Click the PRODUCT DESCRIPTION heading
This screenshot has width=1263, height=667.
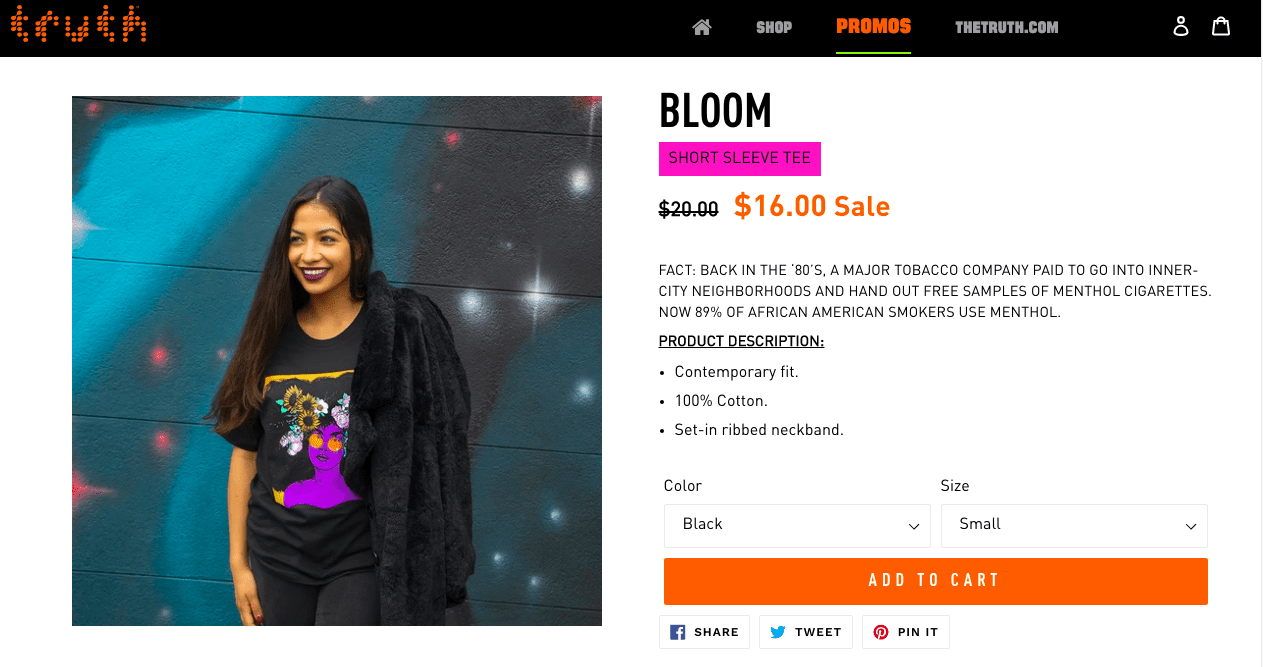pyautogui.click(x=741, y=342)
